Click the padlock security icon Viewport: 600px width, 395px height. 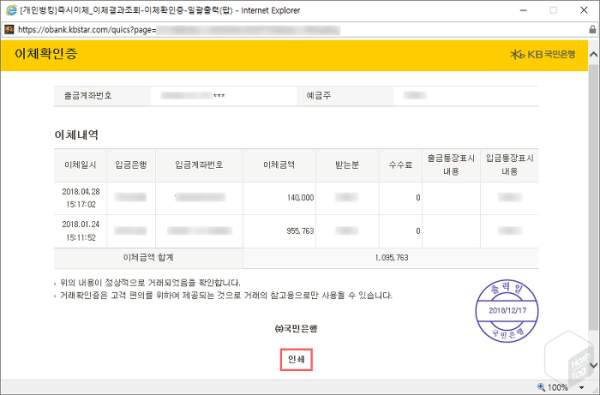click(592, 29)
